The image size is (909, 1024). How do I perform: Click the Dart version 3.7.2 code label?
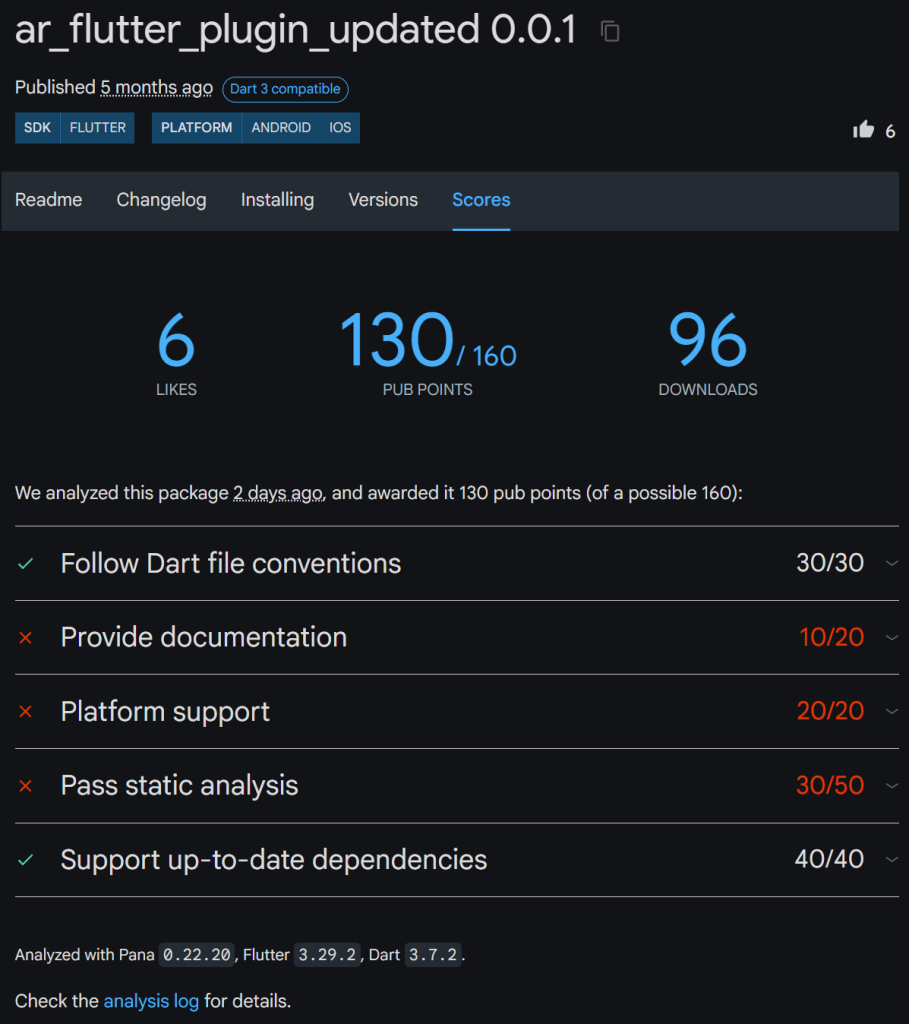433,955
